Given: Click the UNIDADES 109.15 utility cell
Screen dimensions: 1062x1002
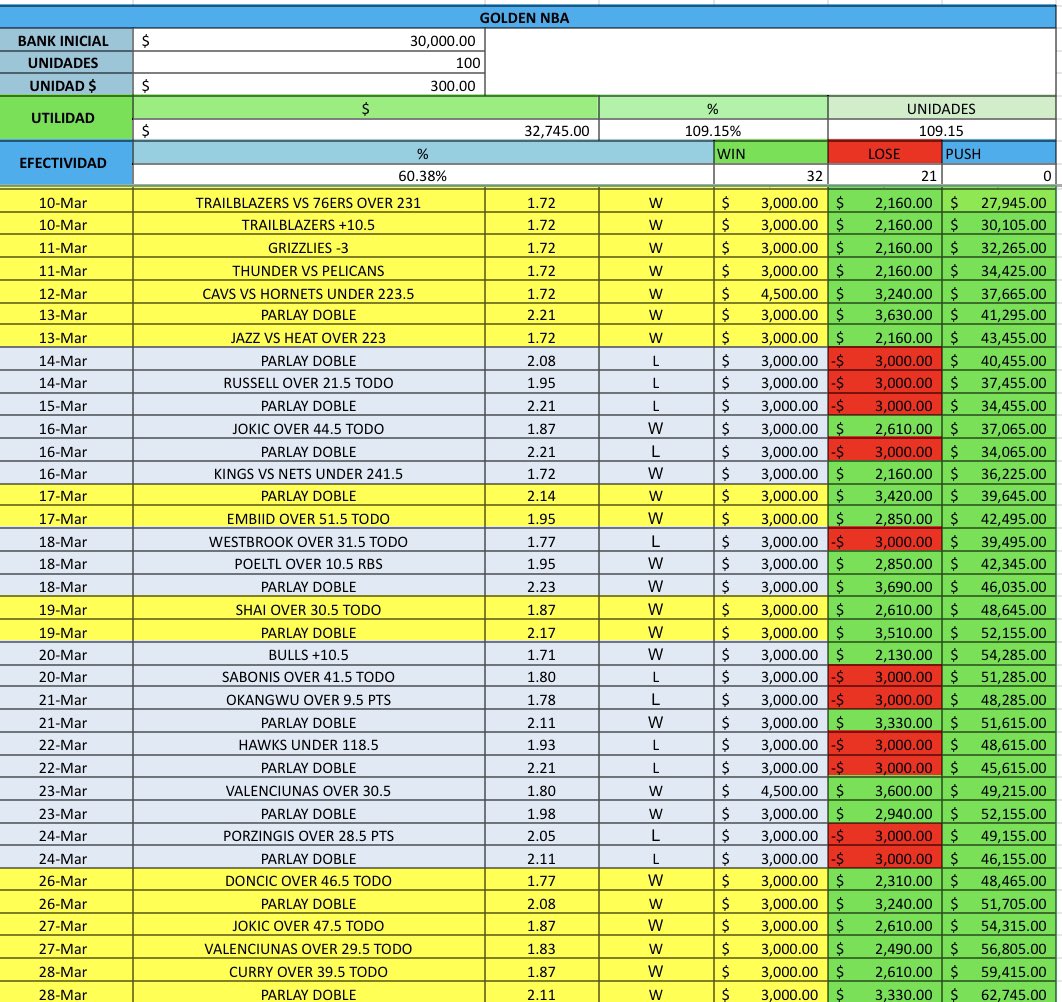Looking at the screenshot, I should [x=941, y=131].
